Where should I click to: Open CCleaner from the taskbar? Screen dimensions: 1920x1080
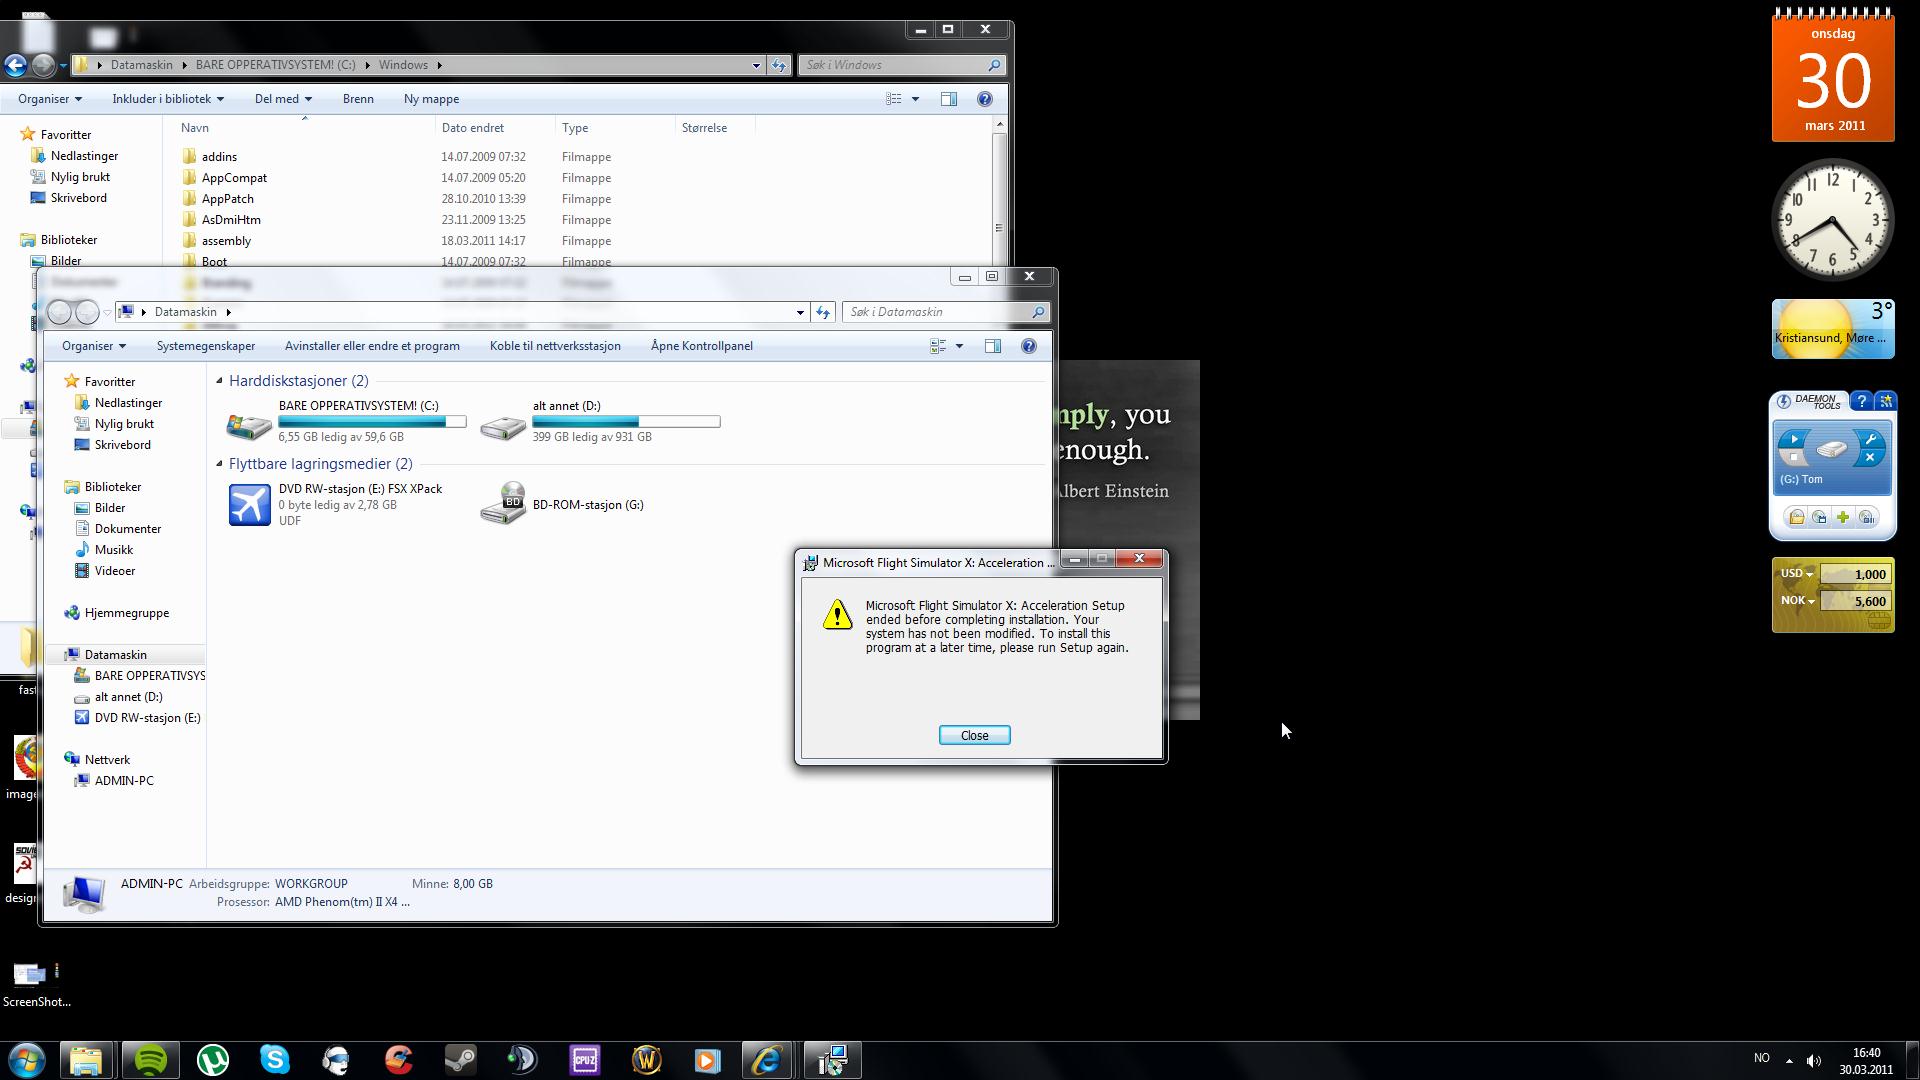[x=398, y=1060]
